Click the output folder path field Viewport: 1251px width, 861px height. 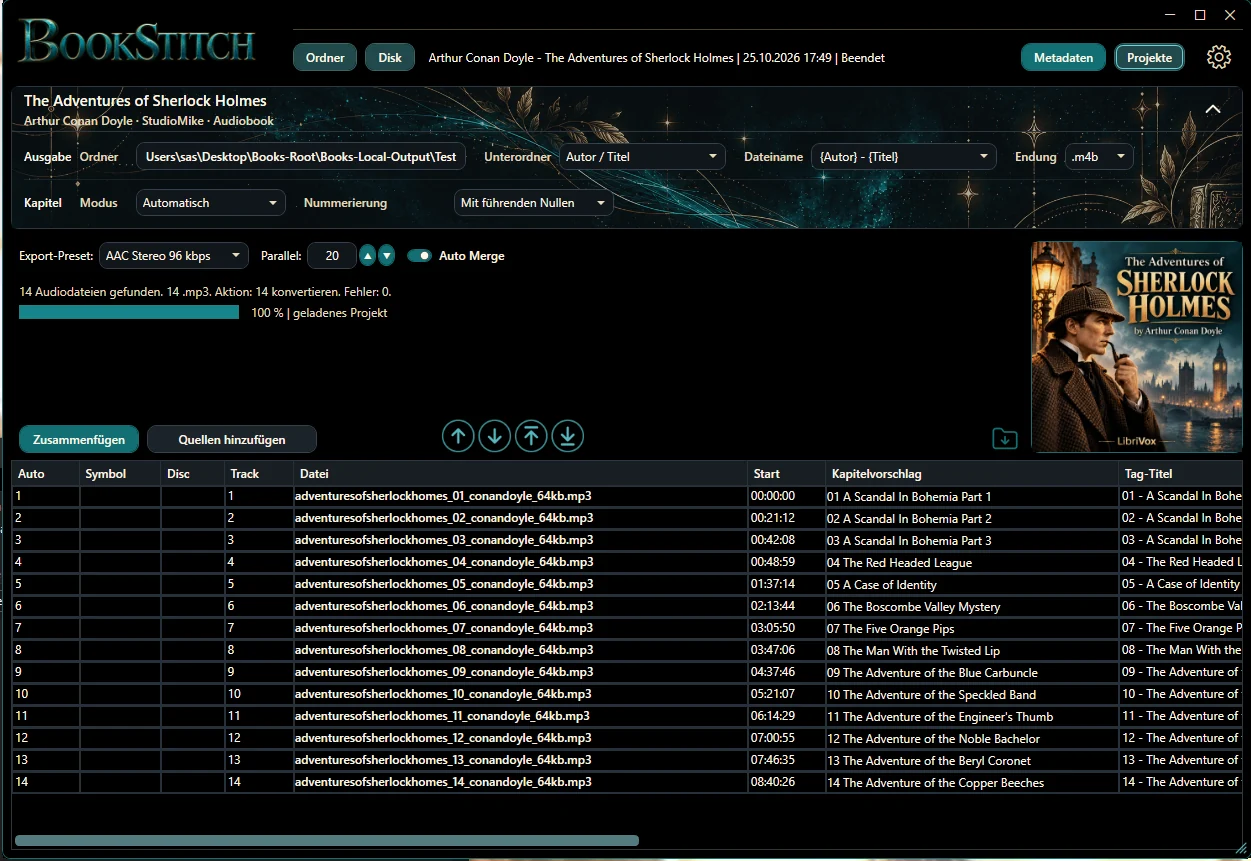point(302,157)
